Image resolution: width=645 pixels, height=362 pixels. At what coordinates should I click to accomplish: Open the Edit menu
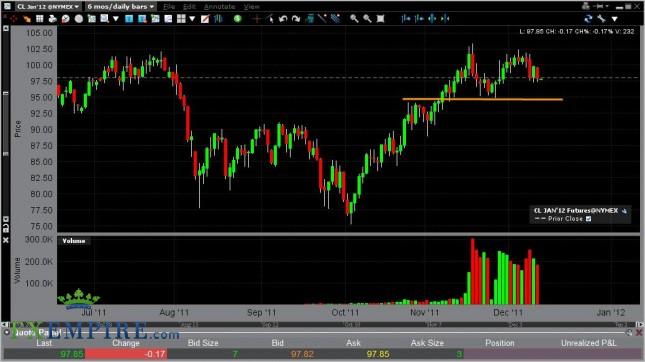pyautogui.click(x=189, y=7)
